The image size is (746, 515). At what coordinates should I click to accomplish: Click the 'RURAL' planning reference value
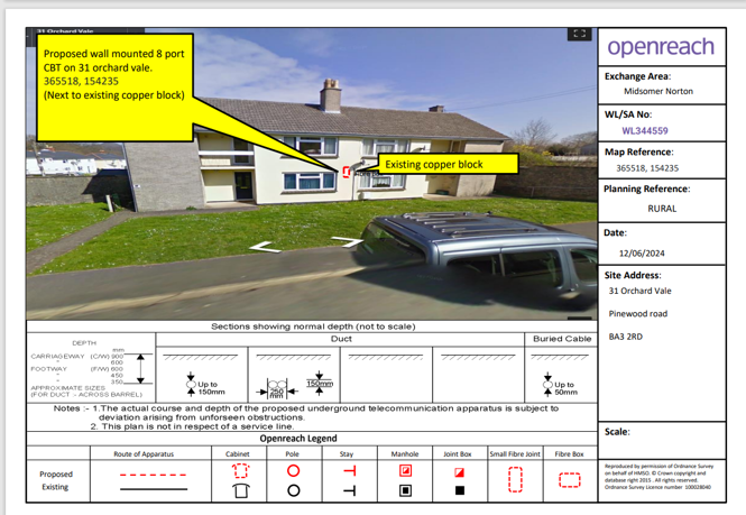(662, 208)
